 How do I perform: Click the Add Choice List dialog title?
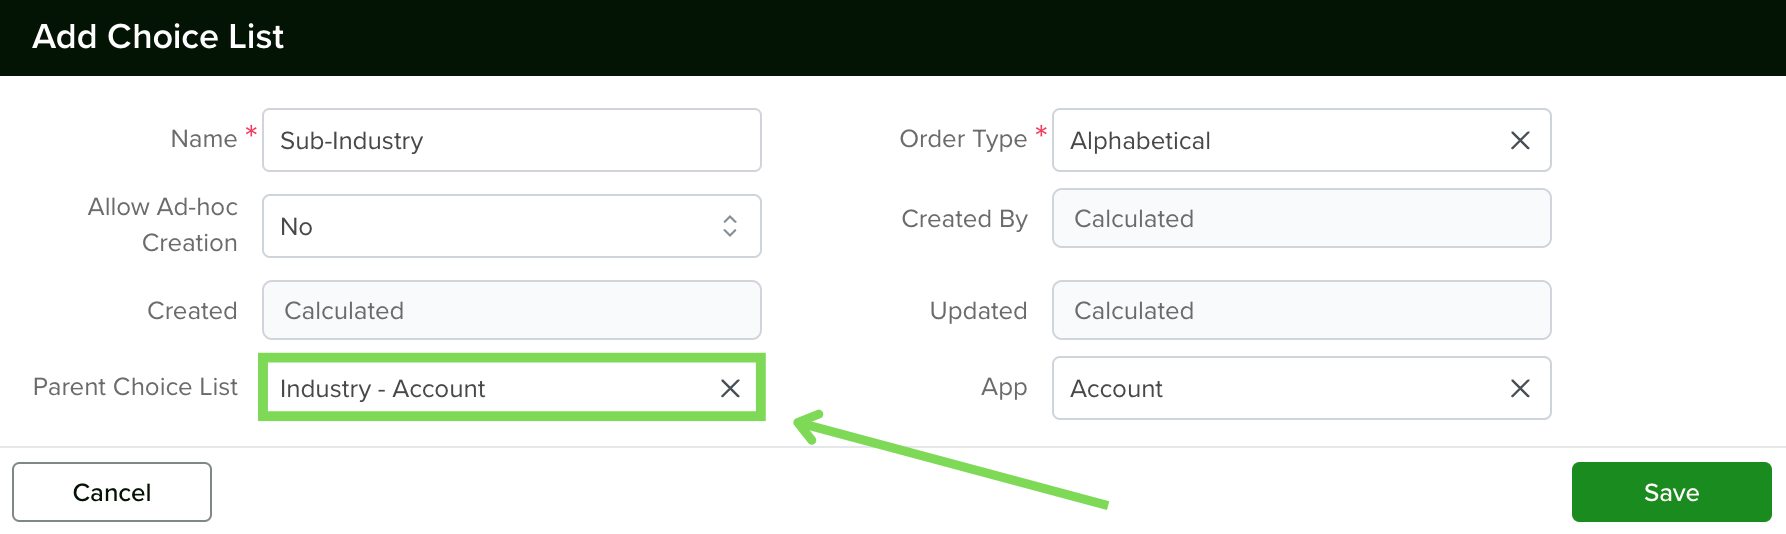pos(158,37)
